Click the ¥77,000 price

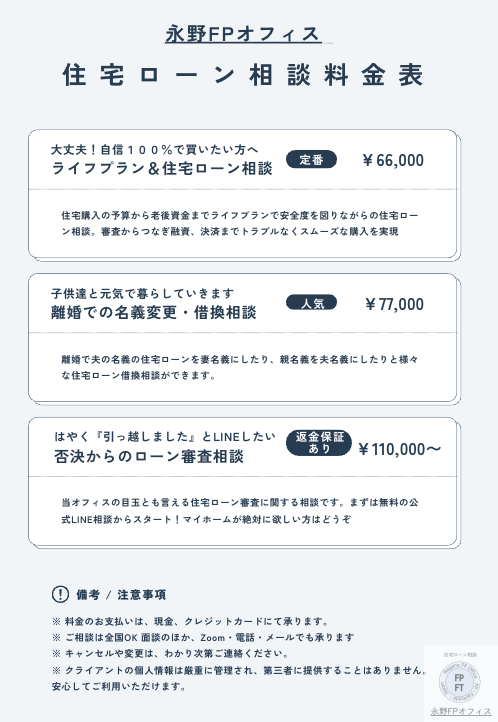(x=394, y=304)
